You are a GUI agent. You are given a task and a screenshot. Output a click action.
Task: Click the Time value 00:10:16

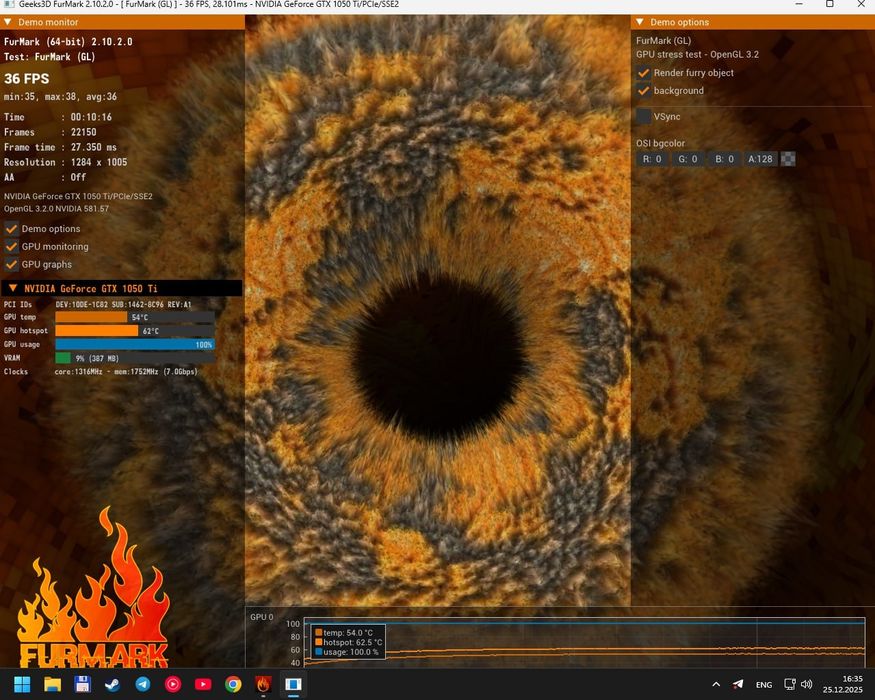click(91, 117)
